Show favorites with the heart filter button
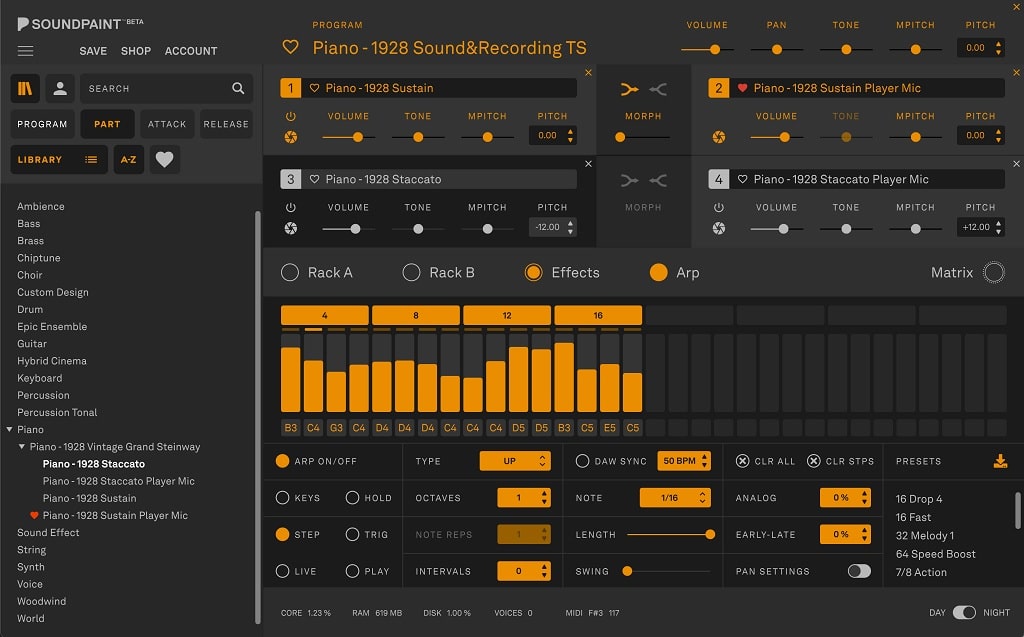The image size is (1024, 637). pyautogui.click(x=165, y=159)
